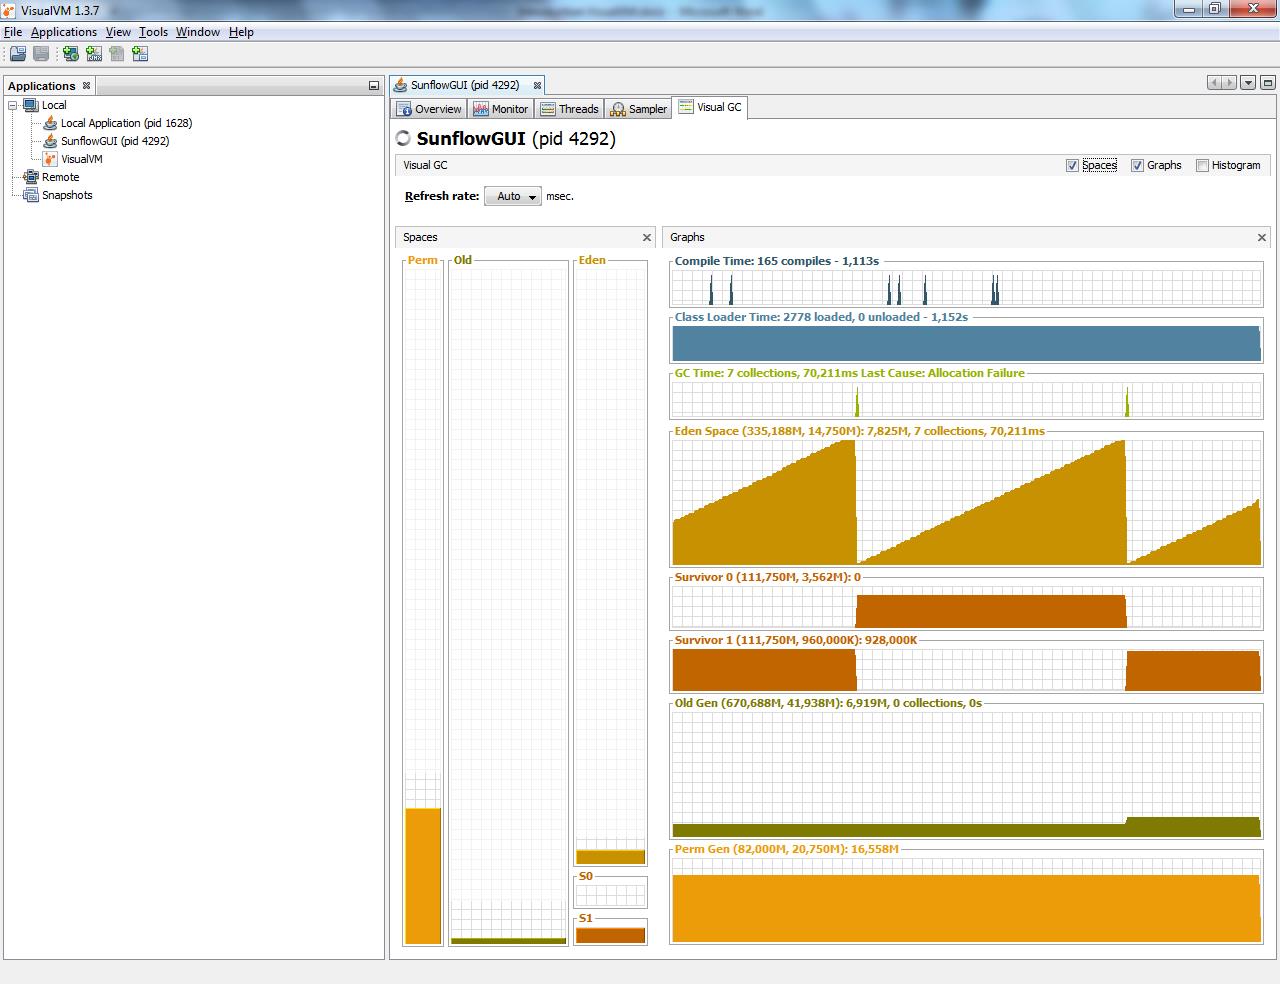
Task: Close the SunflowGUI (pid 4292) document tab
Action: point(537,85)
